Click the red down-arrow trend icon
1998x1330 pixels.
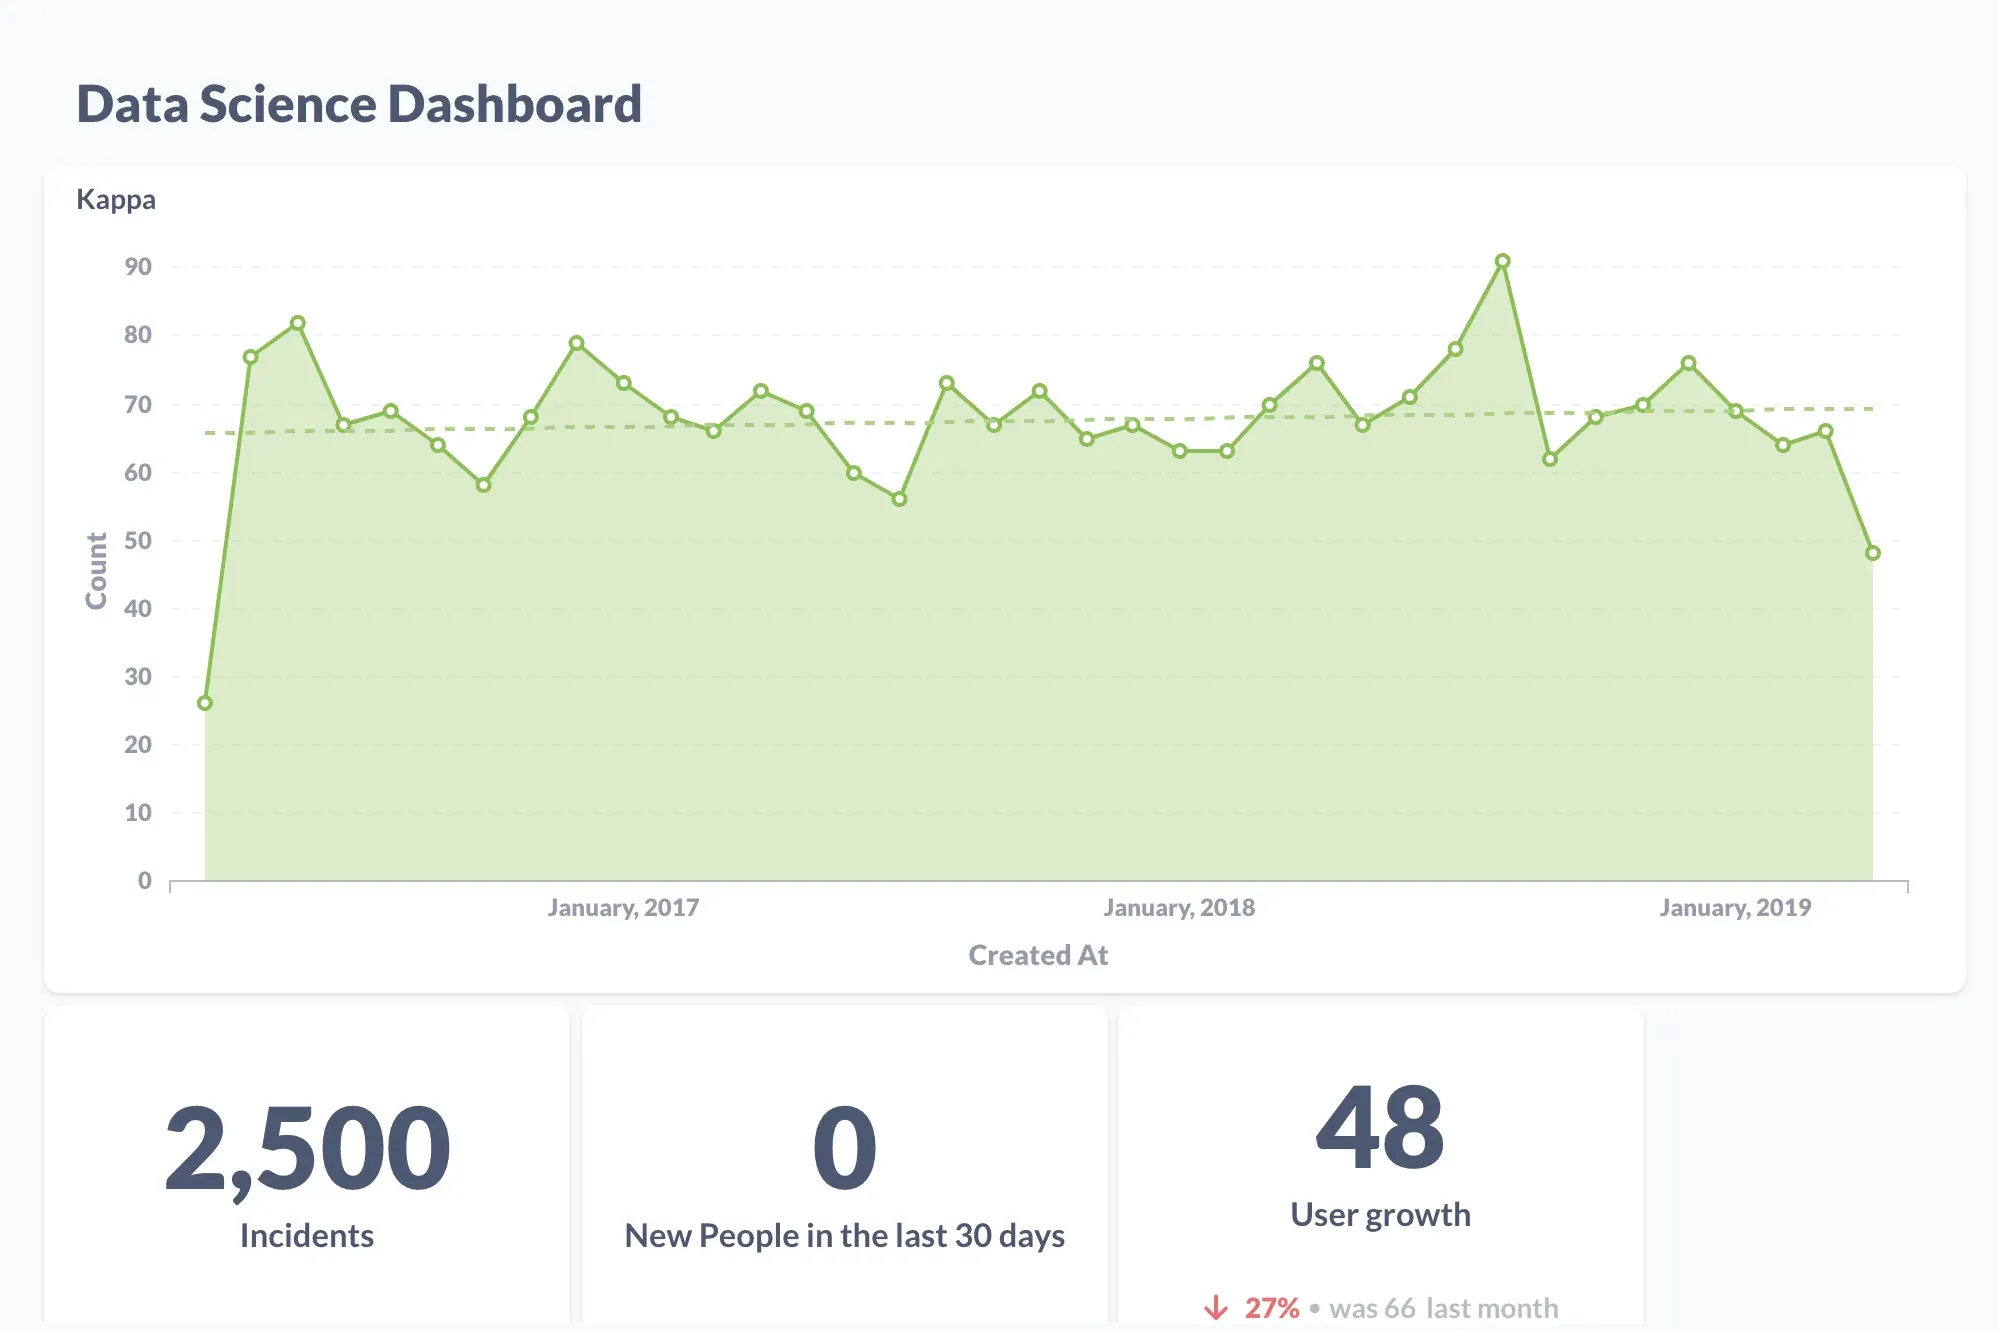[x=1216, y=1307]
